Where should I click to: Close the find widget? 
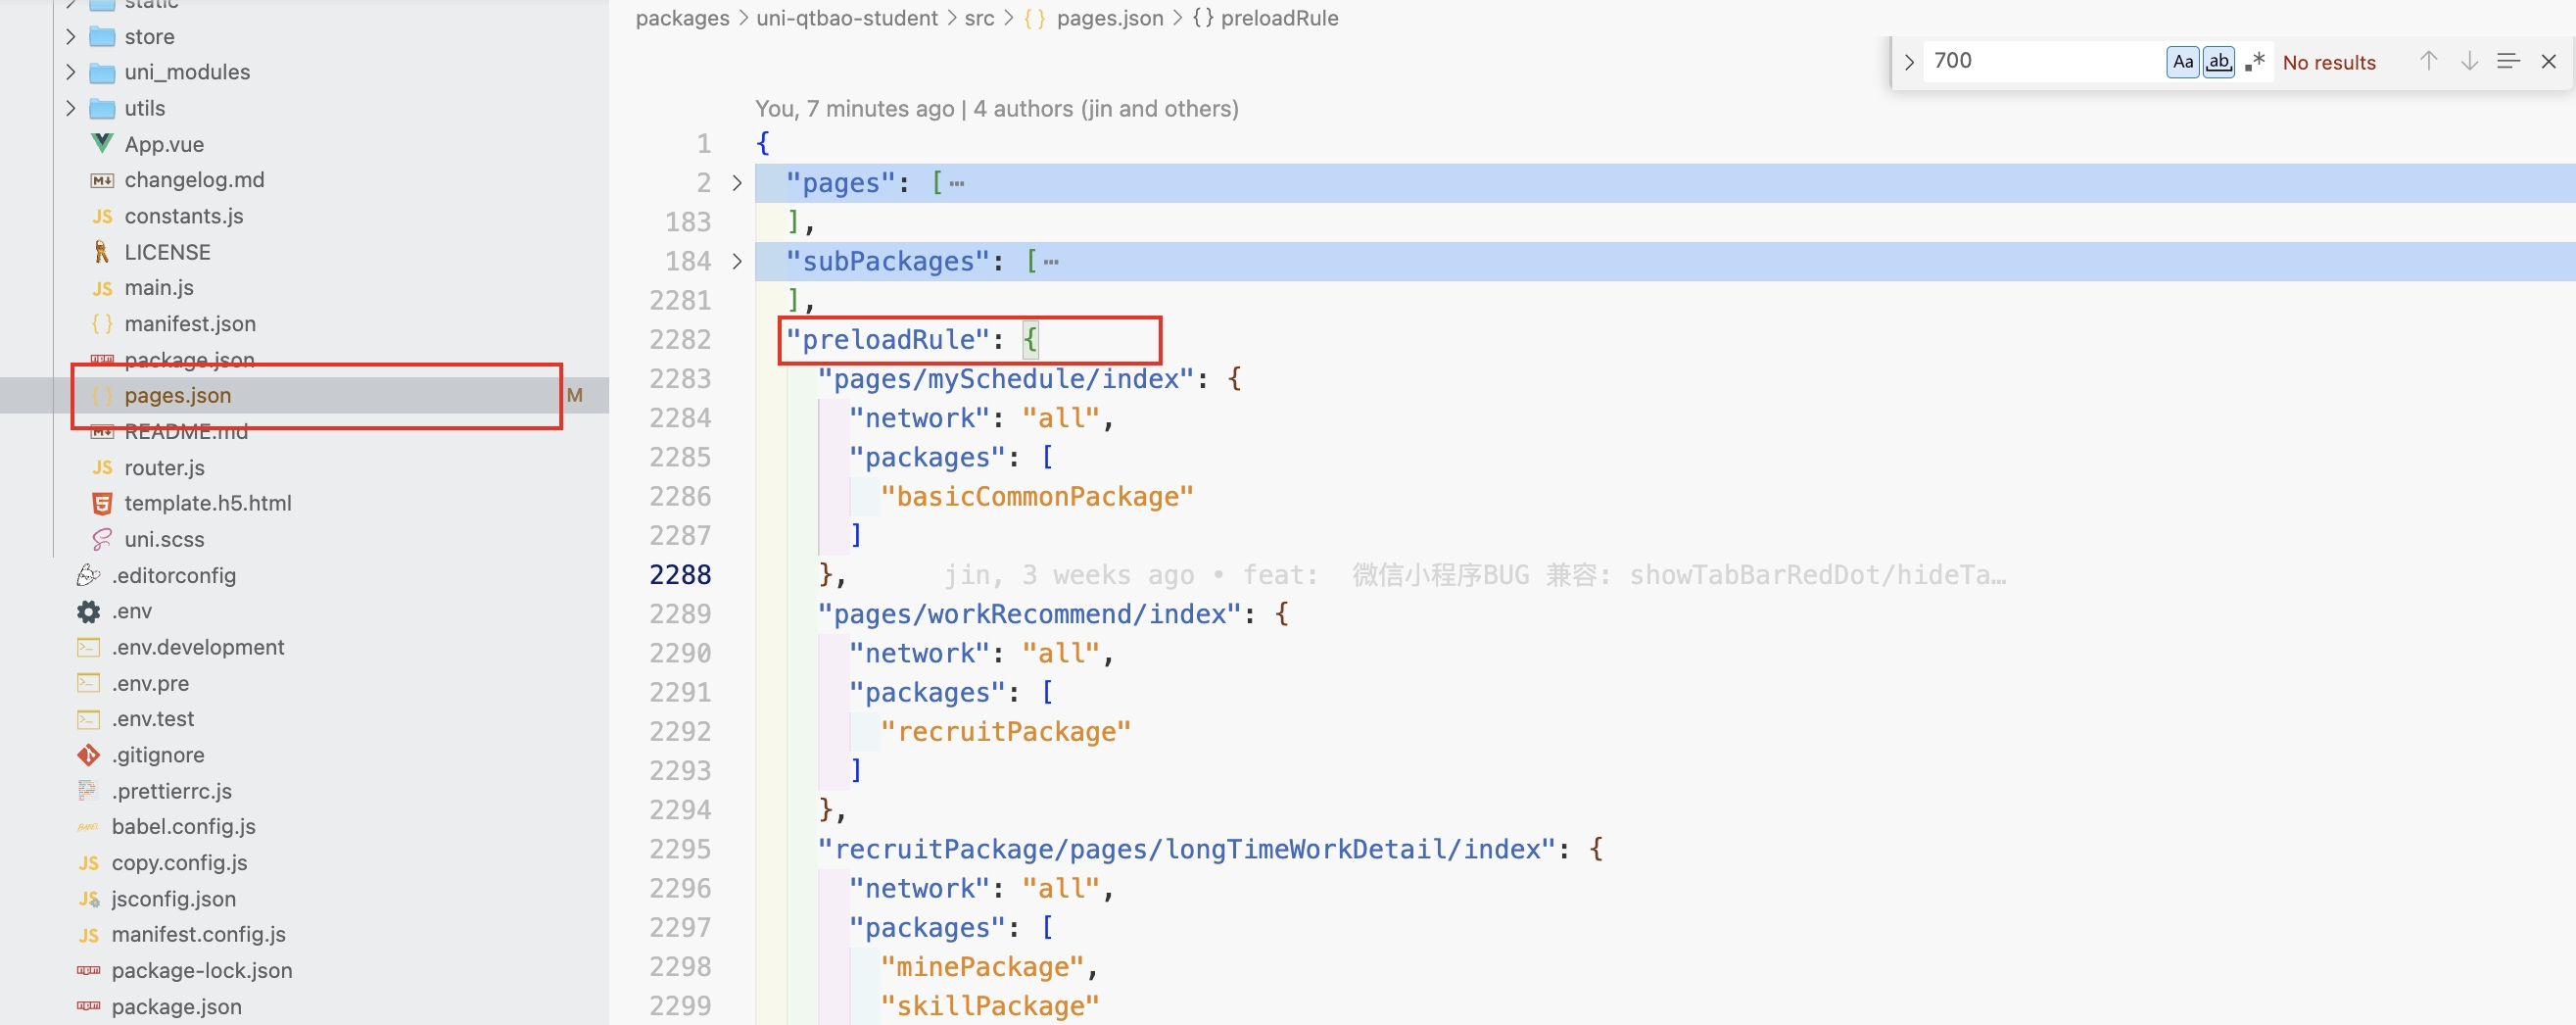click(2548, 61)
